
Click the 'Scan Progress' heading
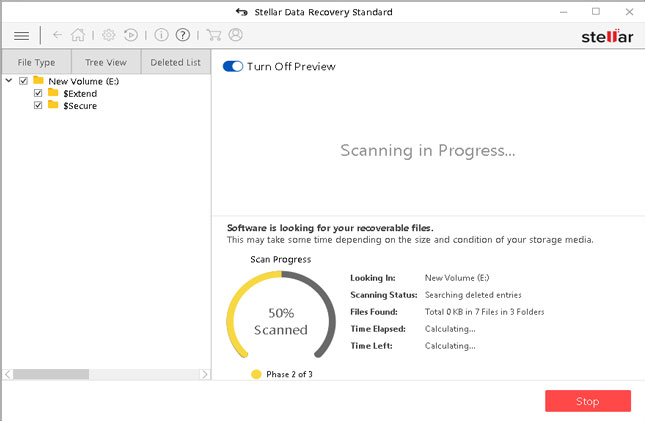click(281, 259)
